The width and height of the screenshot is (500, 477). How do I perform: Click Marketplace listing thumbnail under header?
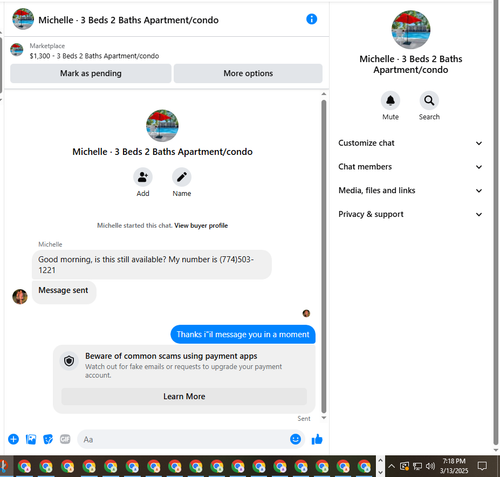tap(17, 50)
